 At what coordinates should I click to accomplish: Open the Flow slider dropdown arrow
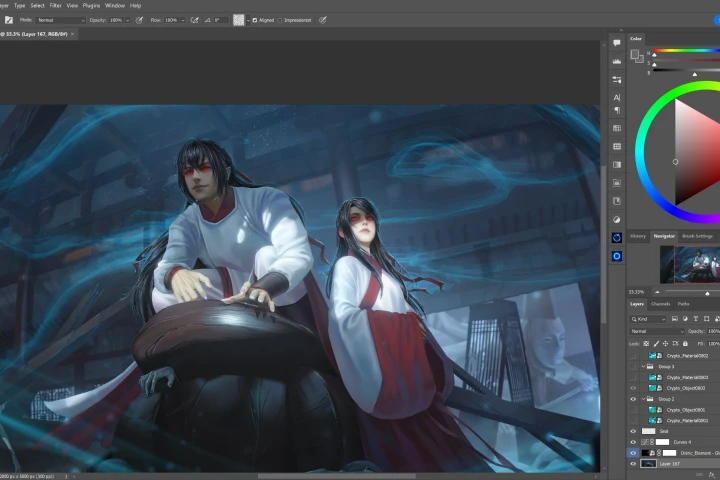[183, 20]
